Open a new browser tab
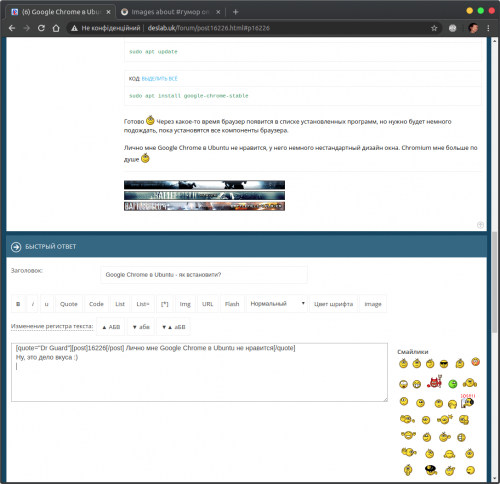The height and width of the screenshot is (484, 500). coord(236,12)
